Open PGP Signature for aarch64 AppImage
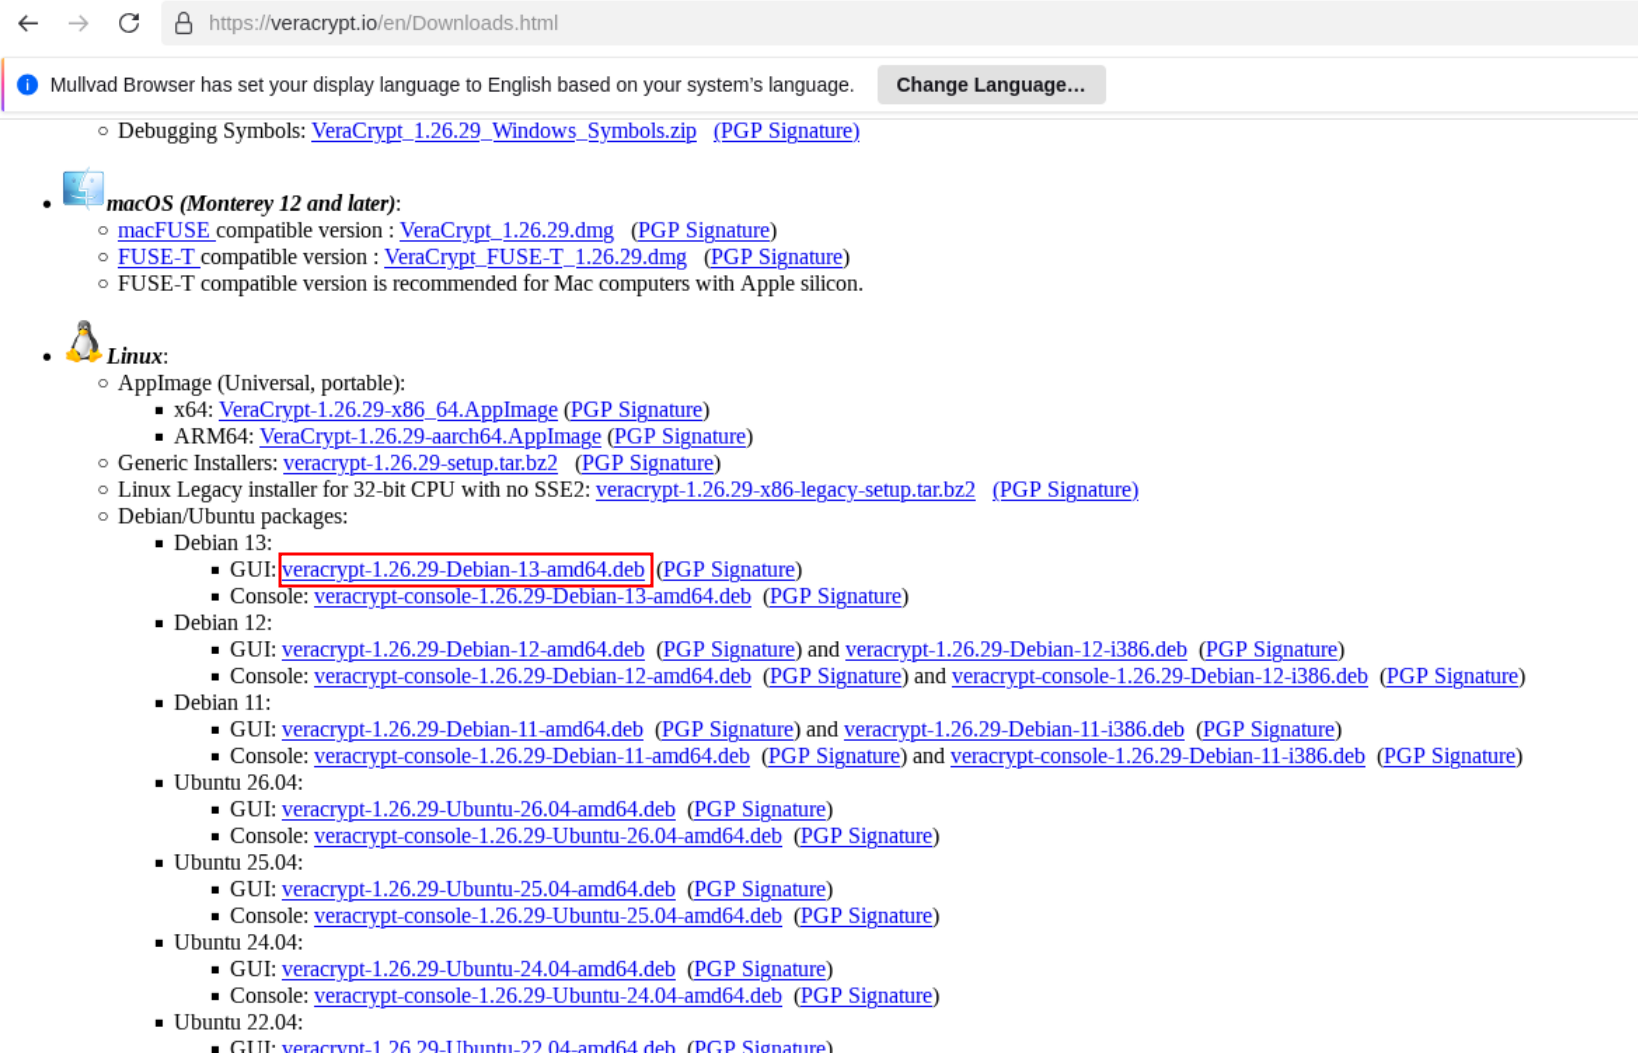 pos(680,437)
